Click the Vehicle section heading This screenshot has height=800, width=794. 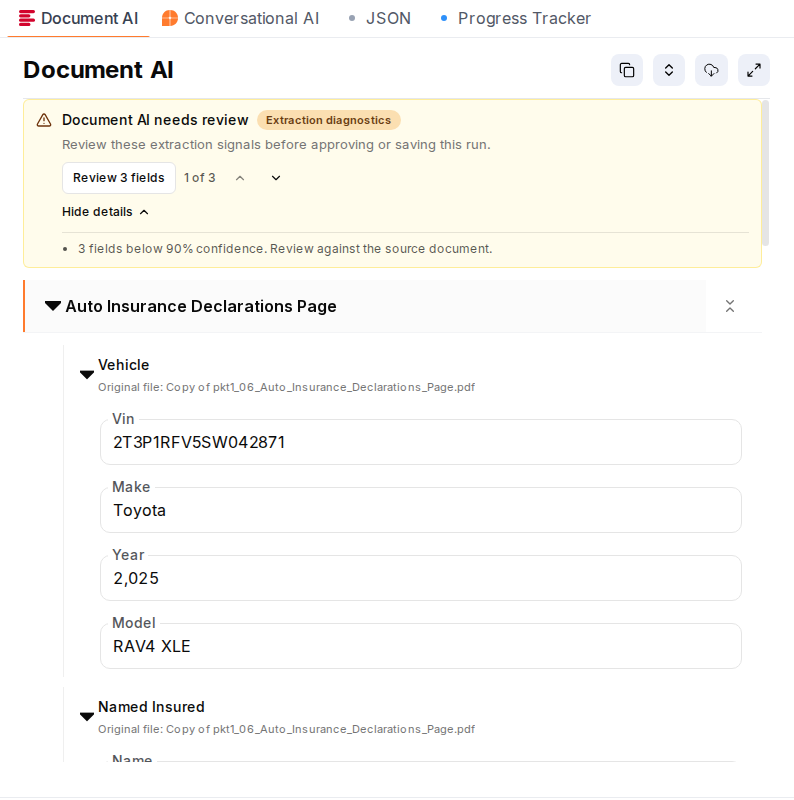coord(123,365)
